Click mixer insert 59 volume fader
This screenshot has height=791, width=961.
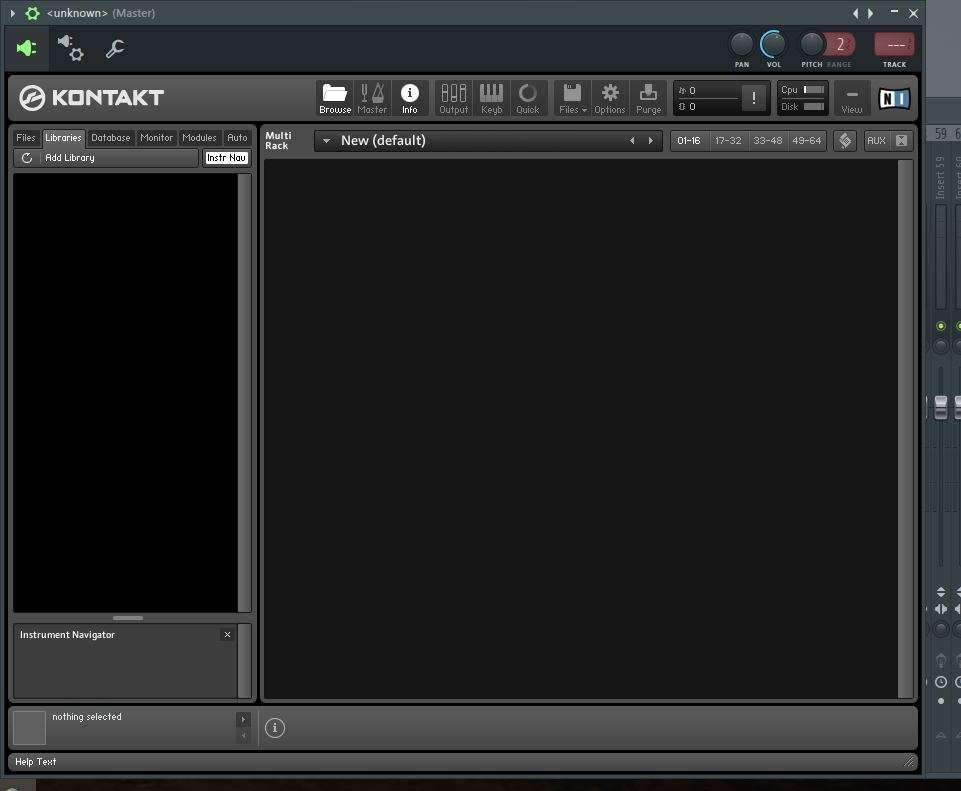pyautogui.click(x=941, y=407)
